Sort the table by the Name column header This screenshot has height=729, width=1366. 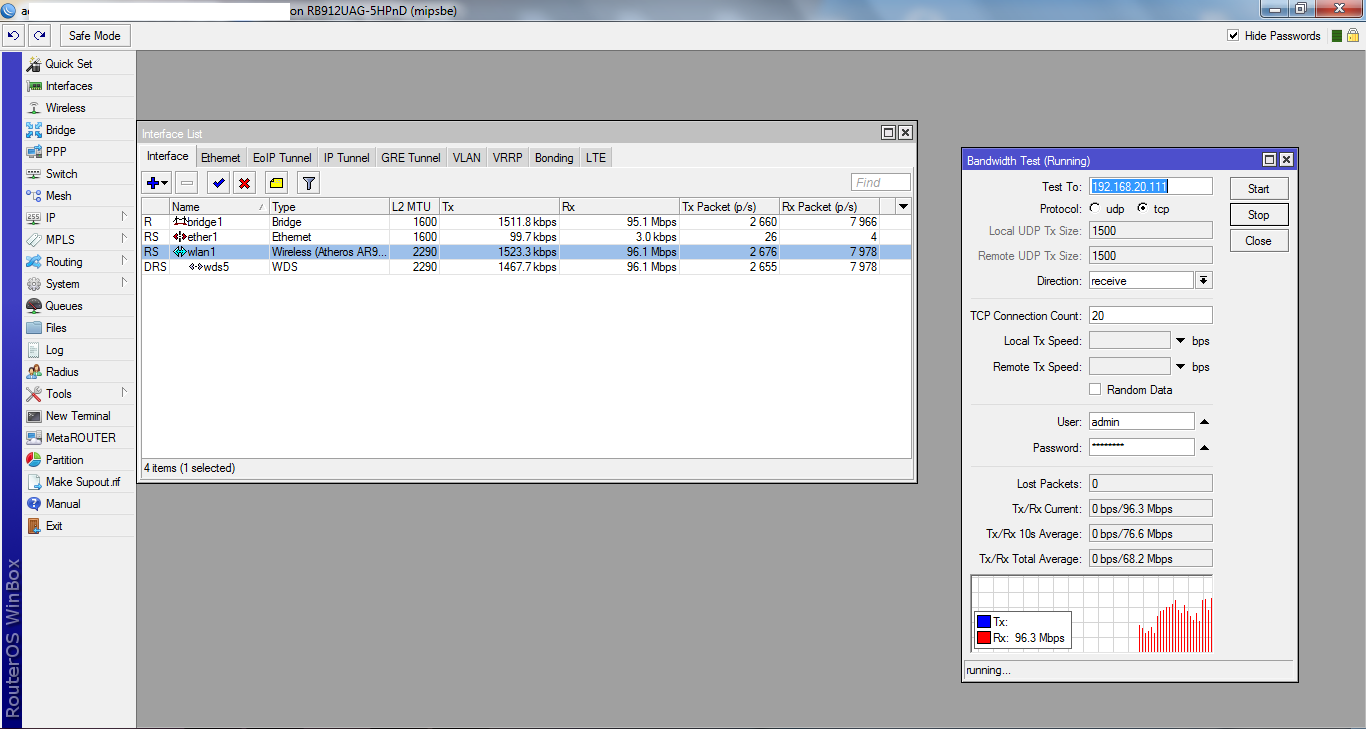(219, 207)
